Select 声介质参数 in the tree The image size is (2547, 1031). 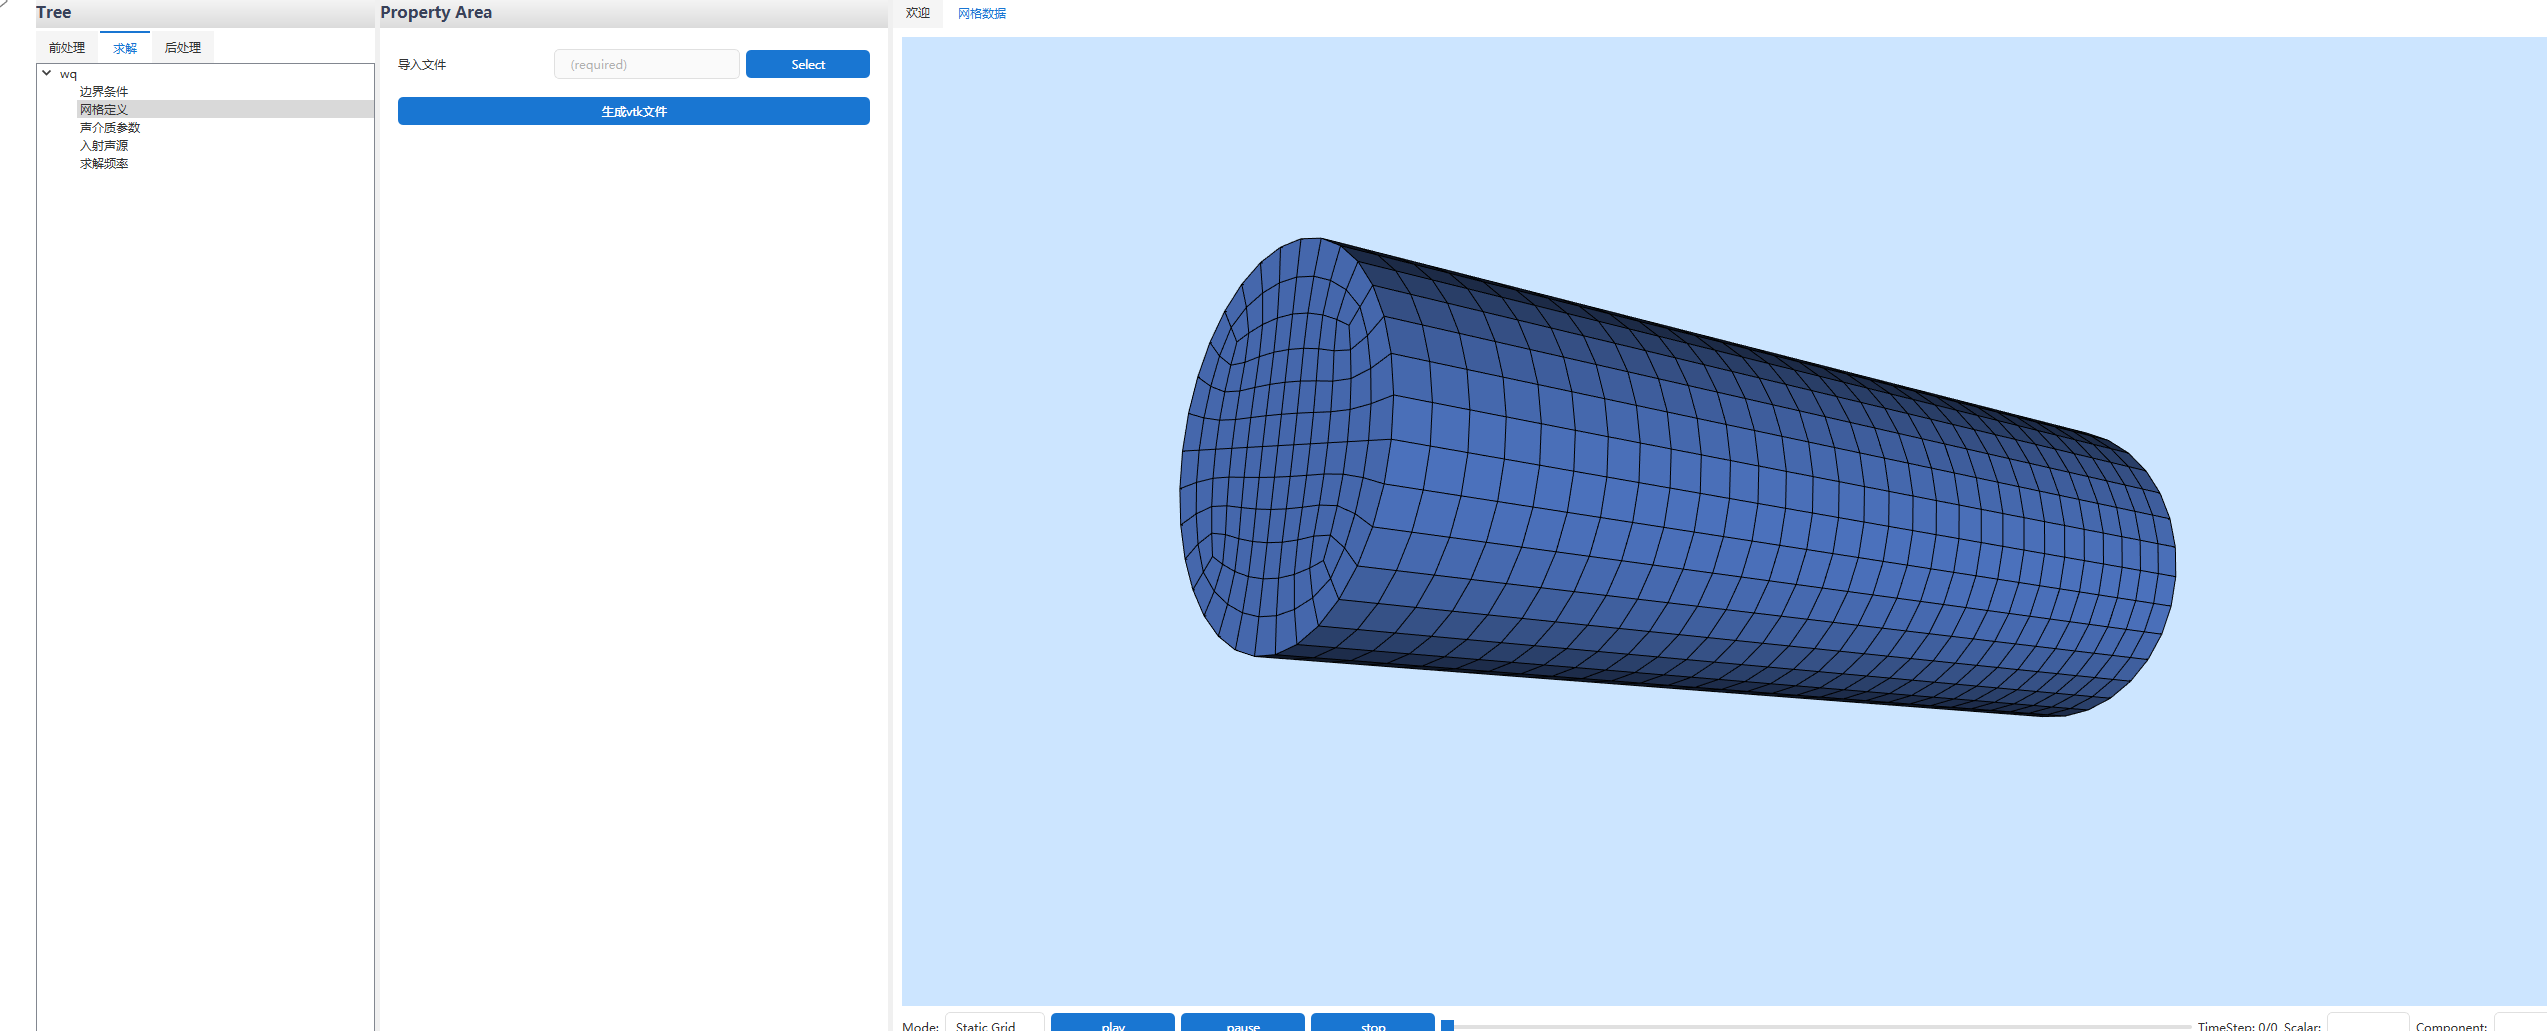point(110,127)
